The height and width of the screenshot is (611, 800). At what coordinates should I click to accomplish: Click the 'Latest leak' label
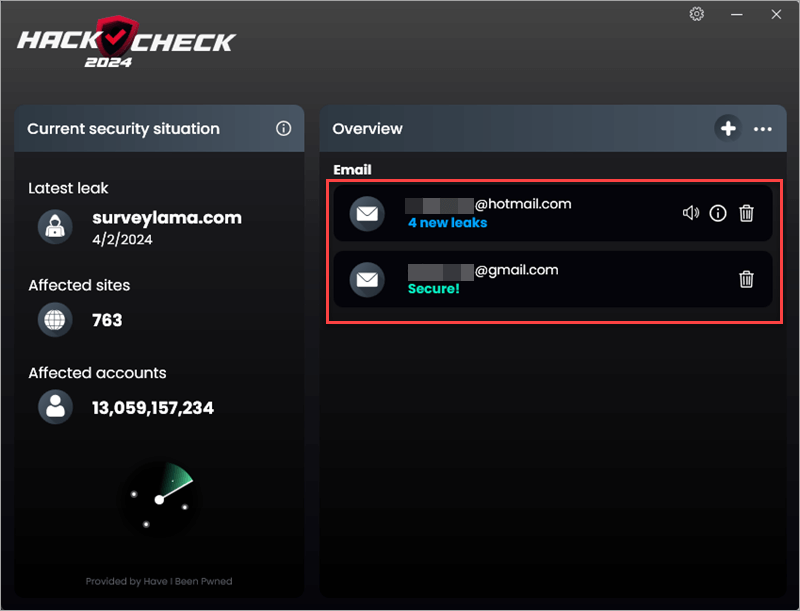tap(68, 188)
